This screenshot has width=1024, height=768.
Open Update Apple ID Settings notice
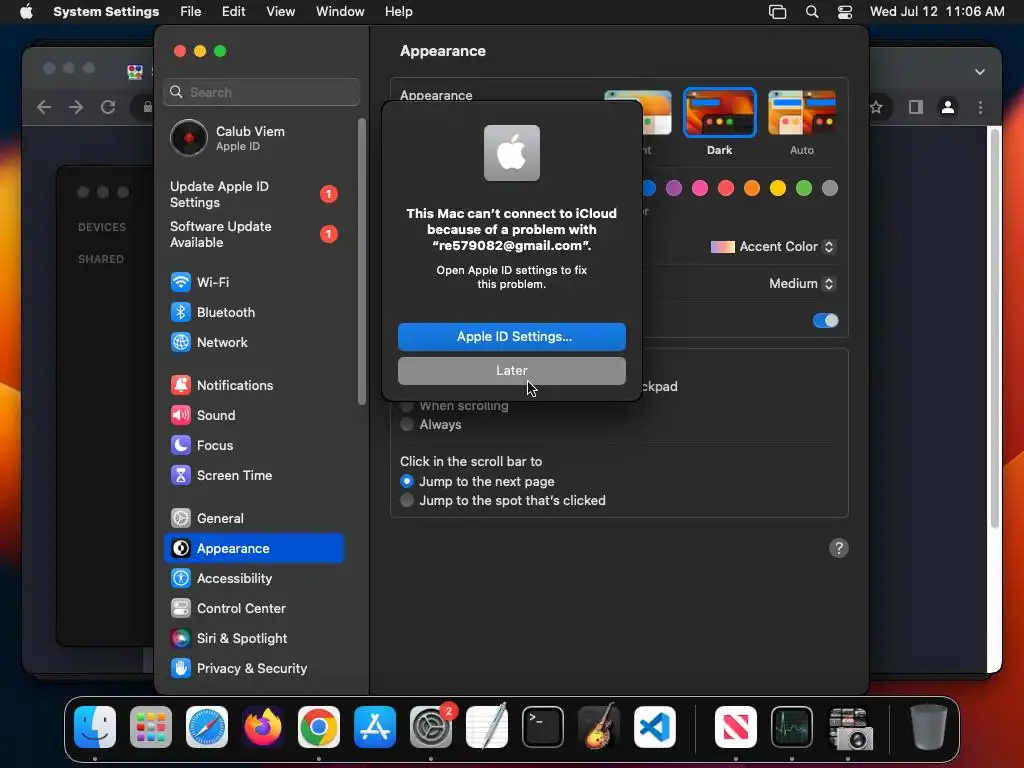coord(253,194)
